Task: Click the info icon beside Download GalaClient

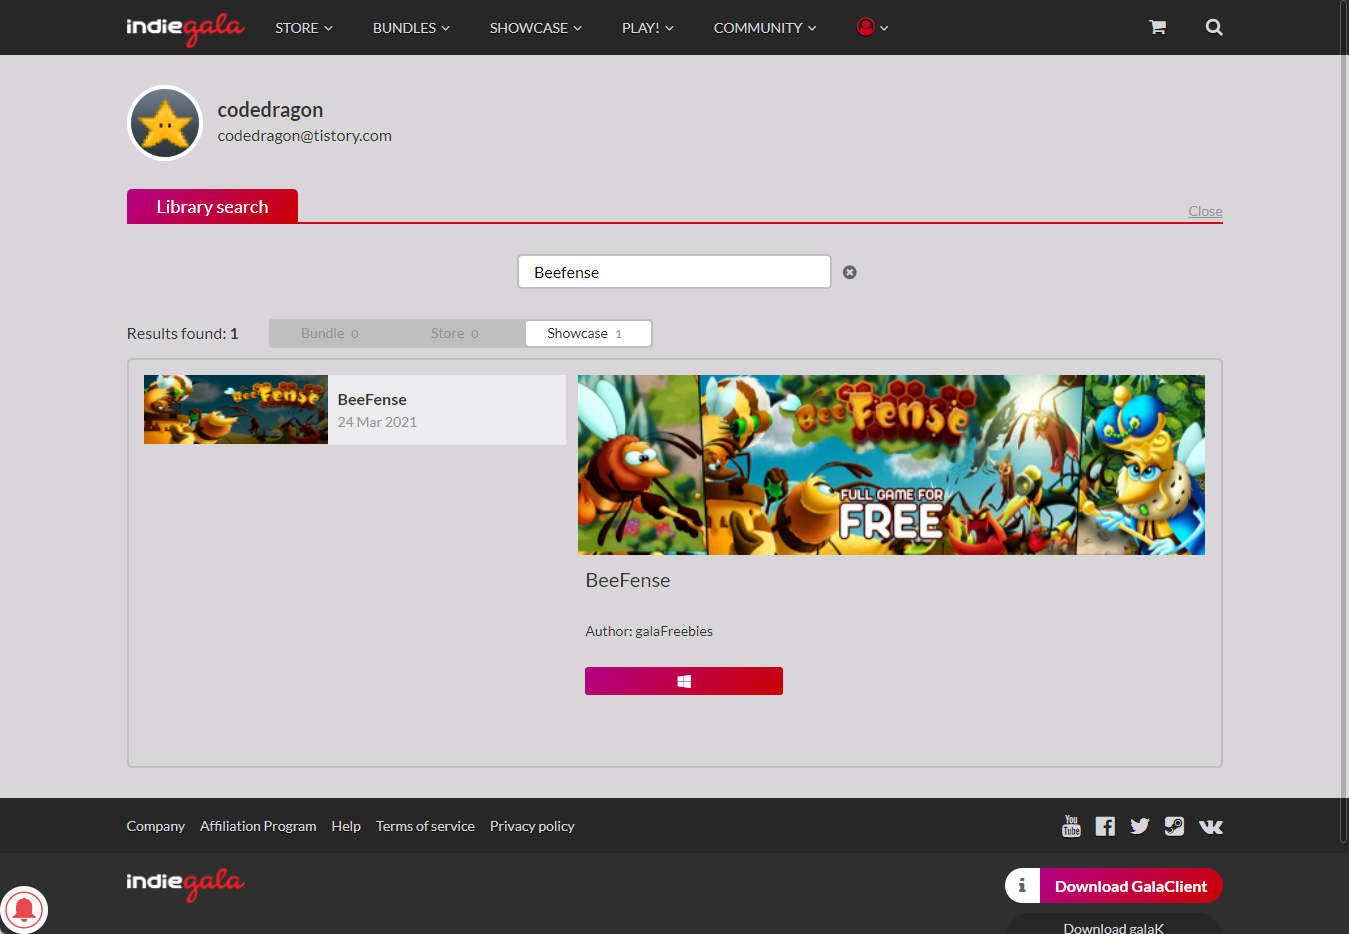Action: tap(1022, 886)
